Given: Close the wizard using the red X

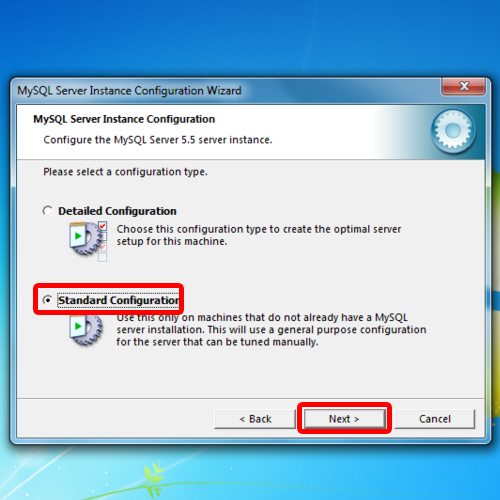Looking at the screenshot, I should coord(463,86).
